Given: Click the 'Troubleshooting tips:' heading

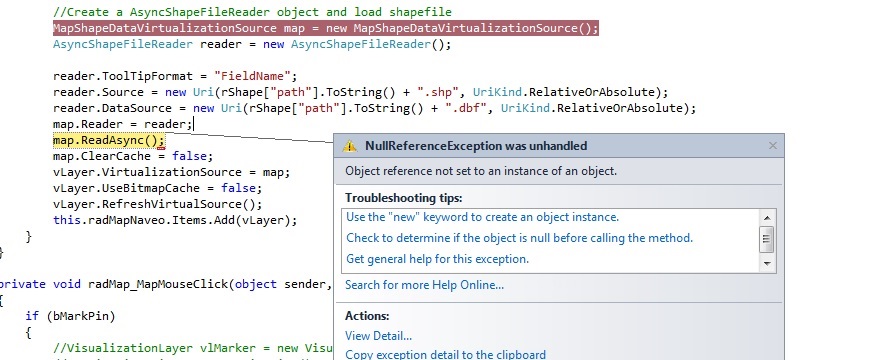Looking at the screenshot, I should click(x=404, y=198).
